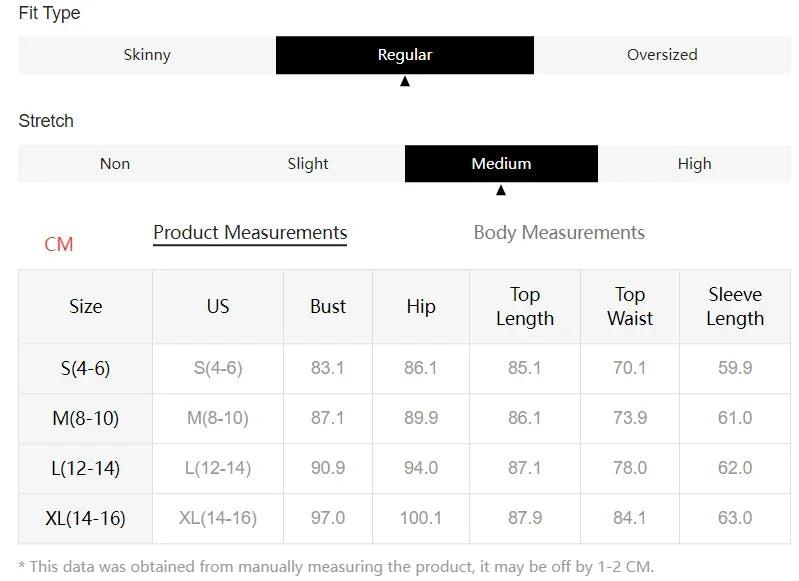Click the triangle marker under Regular
799x581 pixels.
tap(405, 81)
